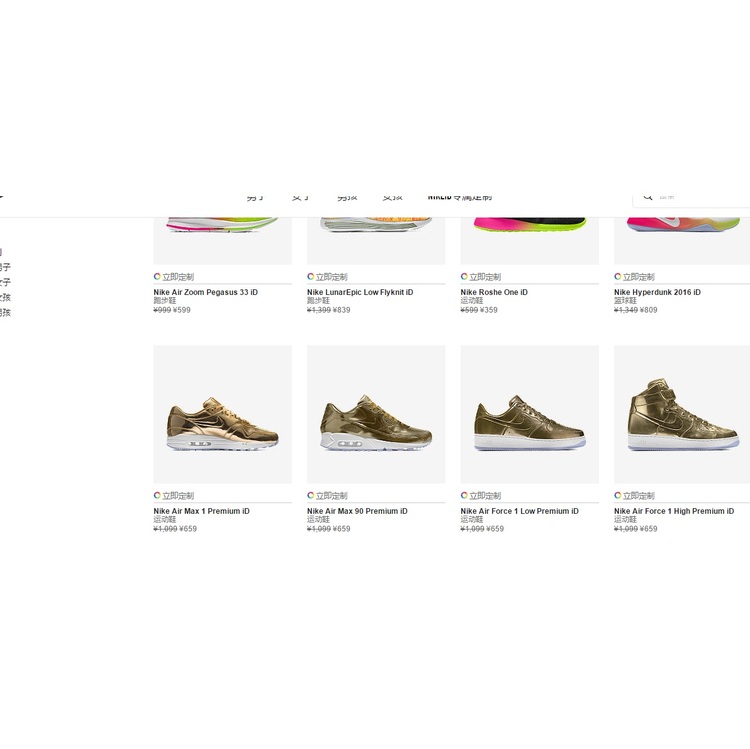Click customize color-ring icon for Air Max 90 Premium
The image size is (750, 749).
pyautogui.click(x=310, y=496)
